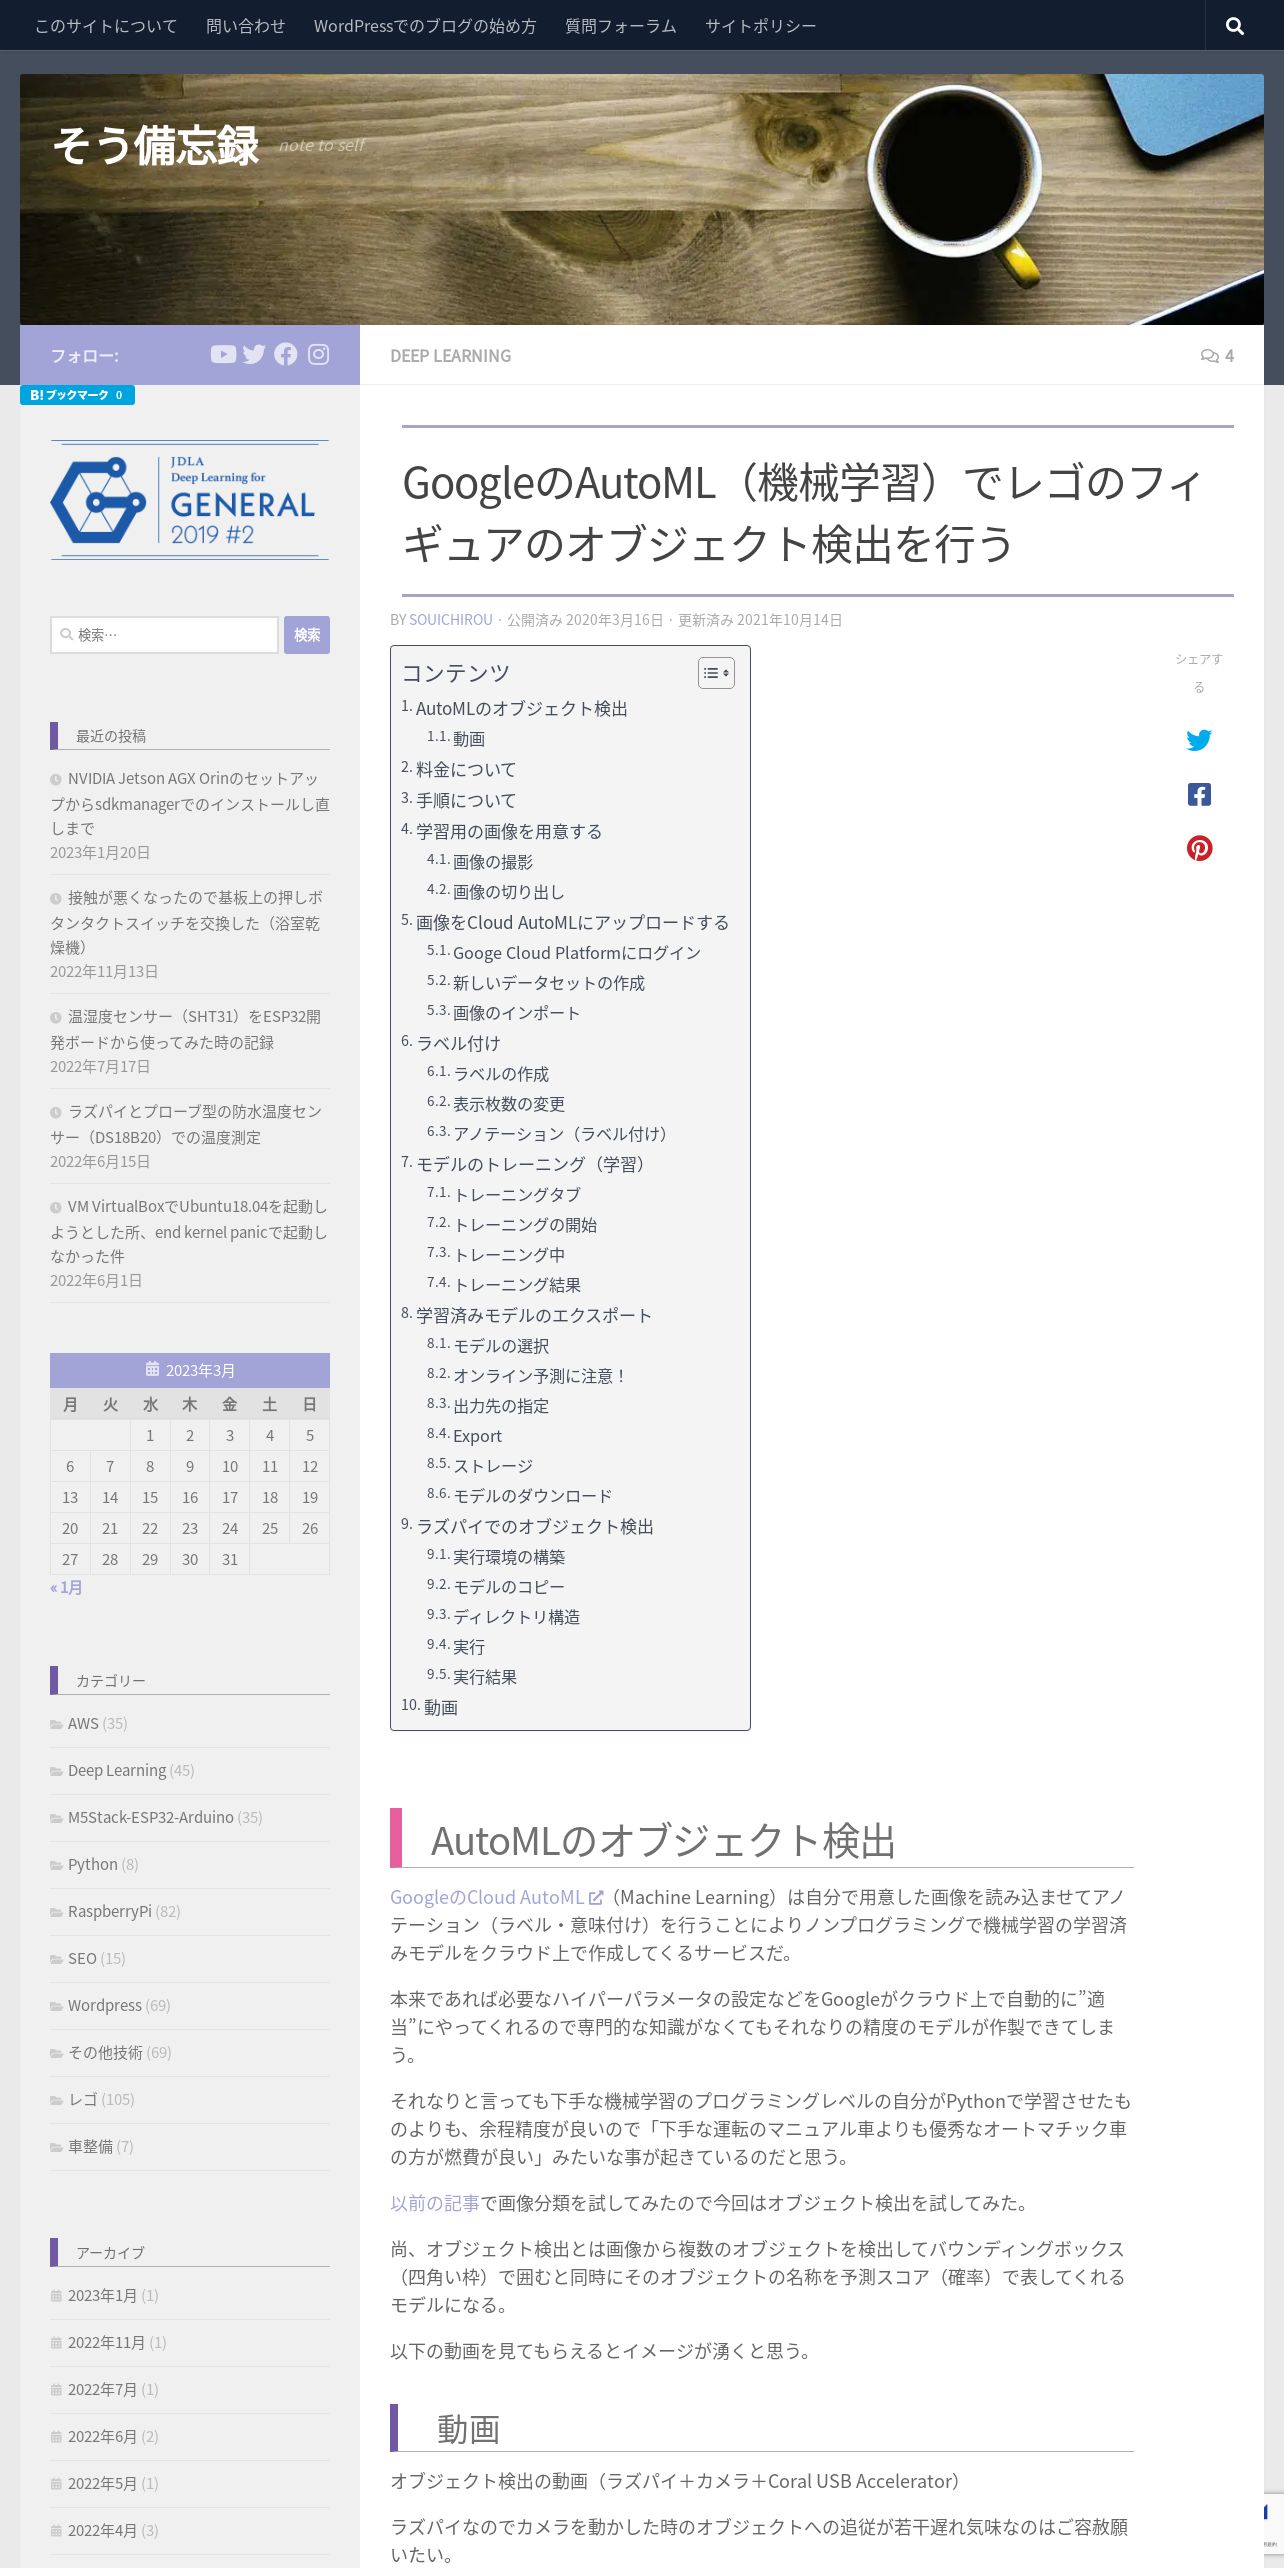The image size is (1284, 2568).
Task: Open レゴ category
Action: tap(83, 2099)
